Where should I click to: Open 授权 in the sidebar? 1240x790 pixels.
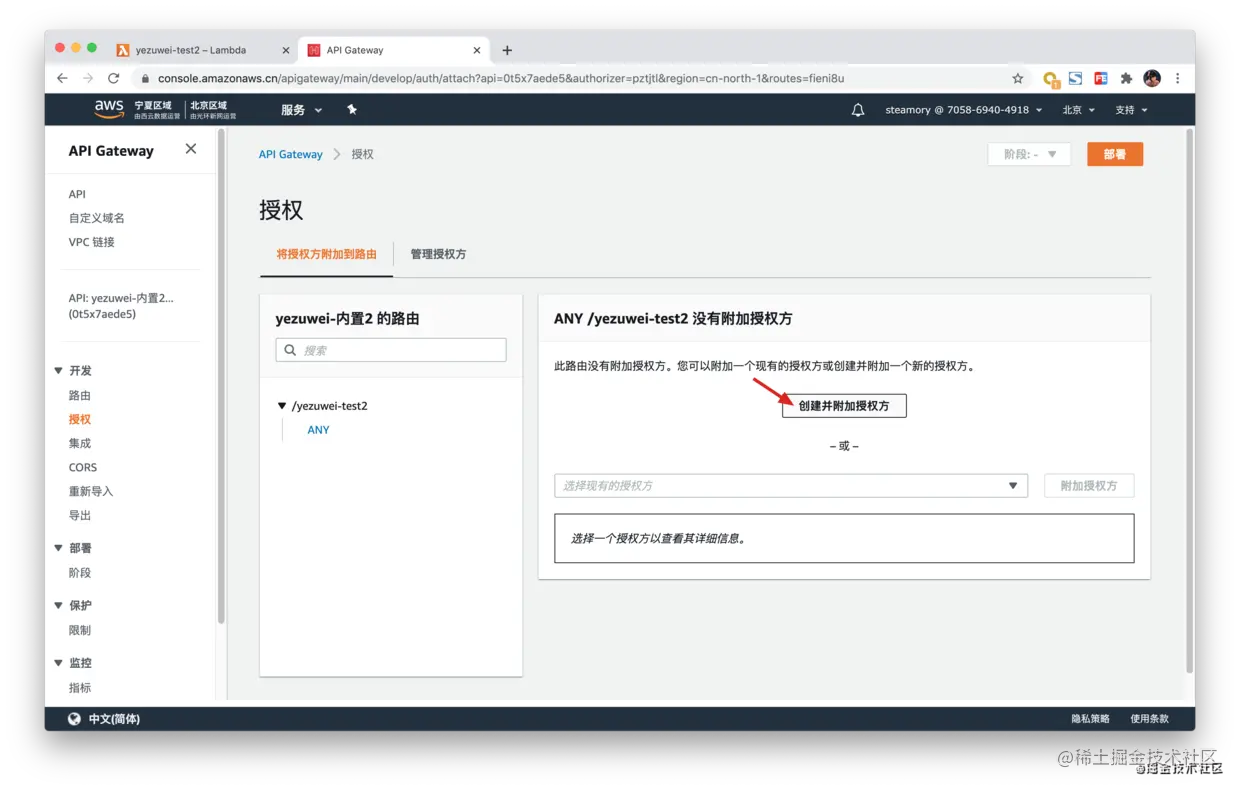[x=80, y=420]
